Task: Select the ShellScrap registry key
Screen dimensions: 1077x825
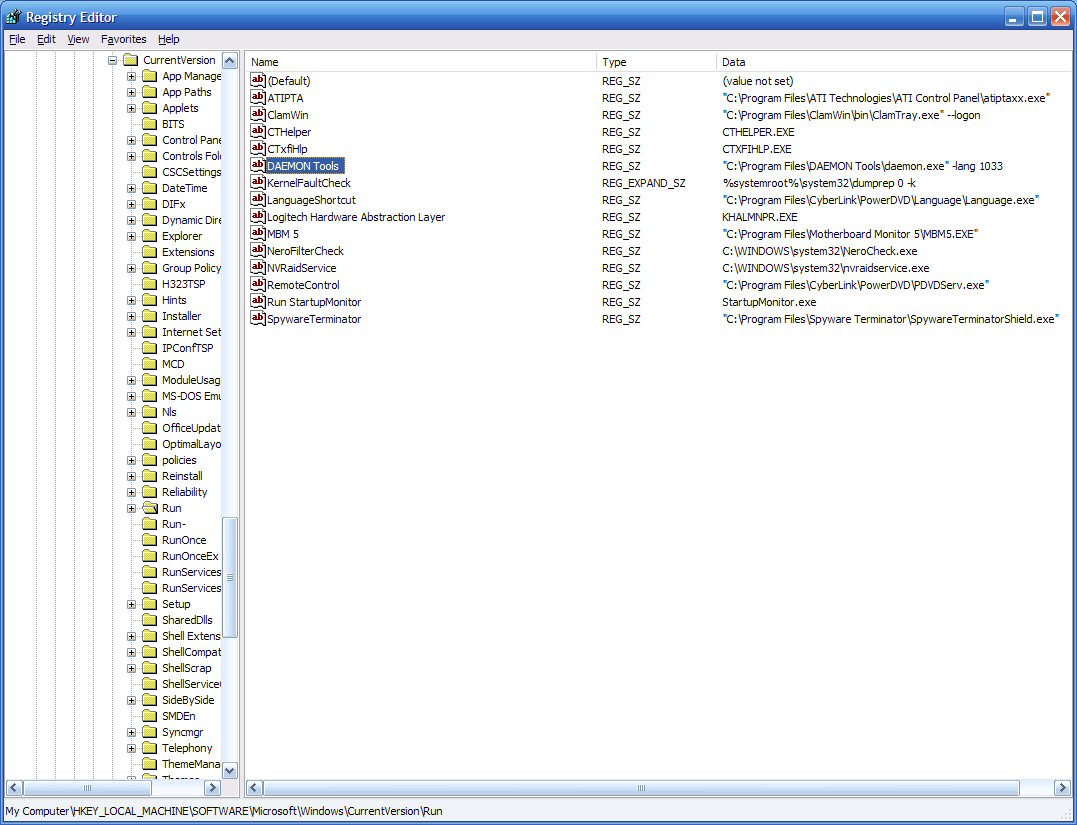Action: pyautogui.click(x=186, y=668)
